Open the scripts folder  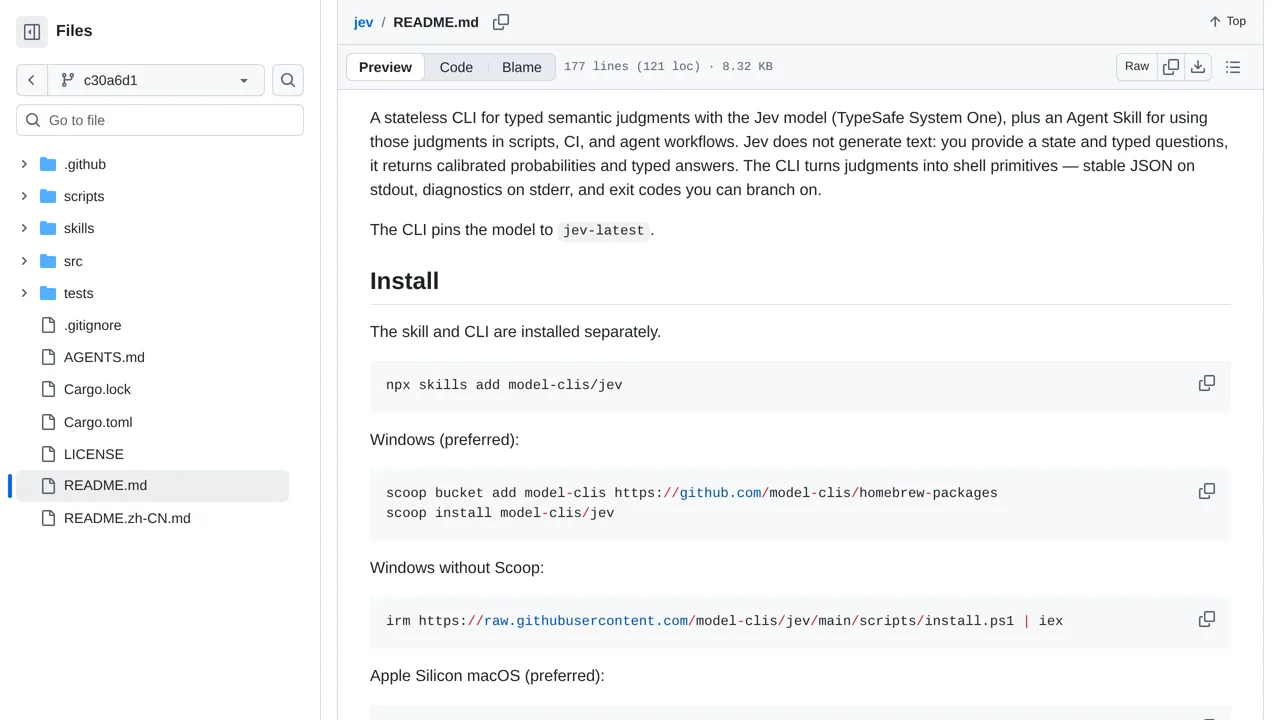click(84, 196)
